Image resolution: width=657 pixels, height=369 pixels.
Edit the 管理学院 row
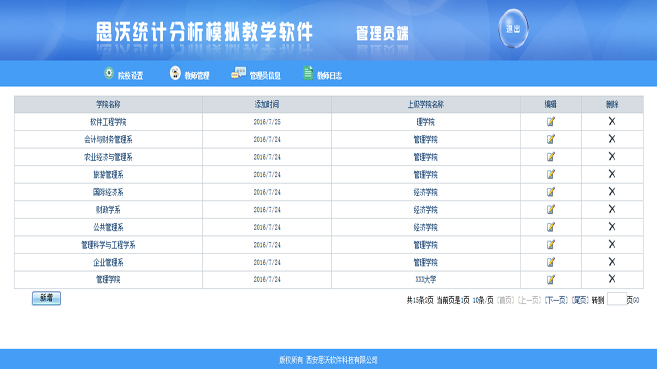[x=551, y=279]
